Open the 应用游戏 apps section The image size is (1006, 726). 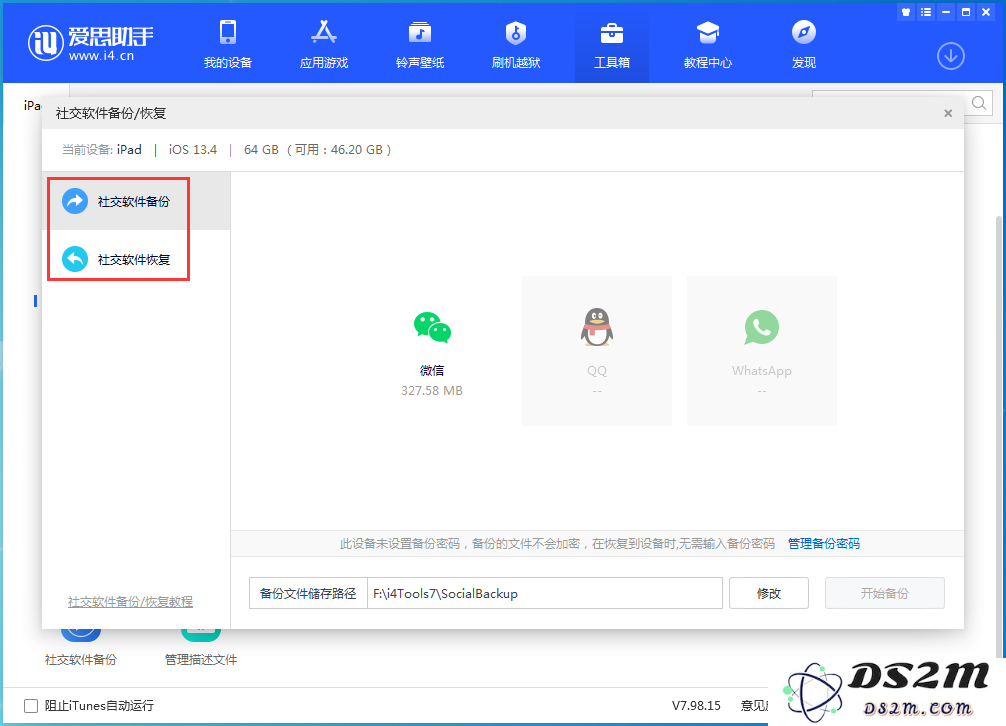[324, 44]
